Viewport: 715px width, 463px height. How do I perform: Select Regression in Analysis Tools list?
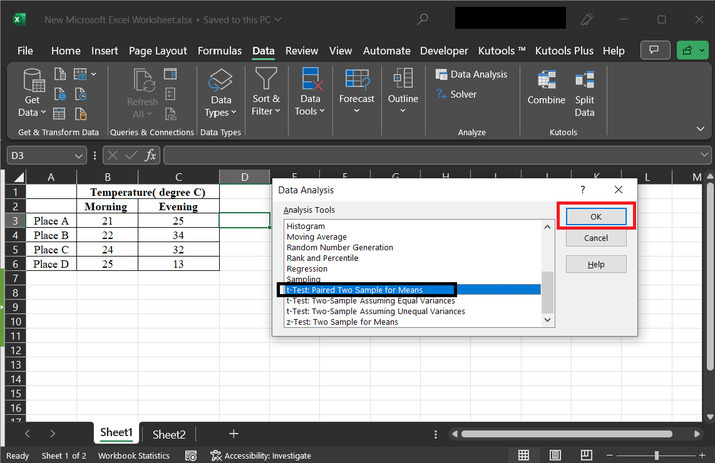306,269
